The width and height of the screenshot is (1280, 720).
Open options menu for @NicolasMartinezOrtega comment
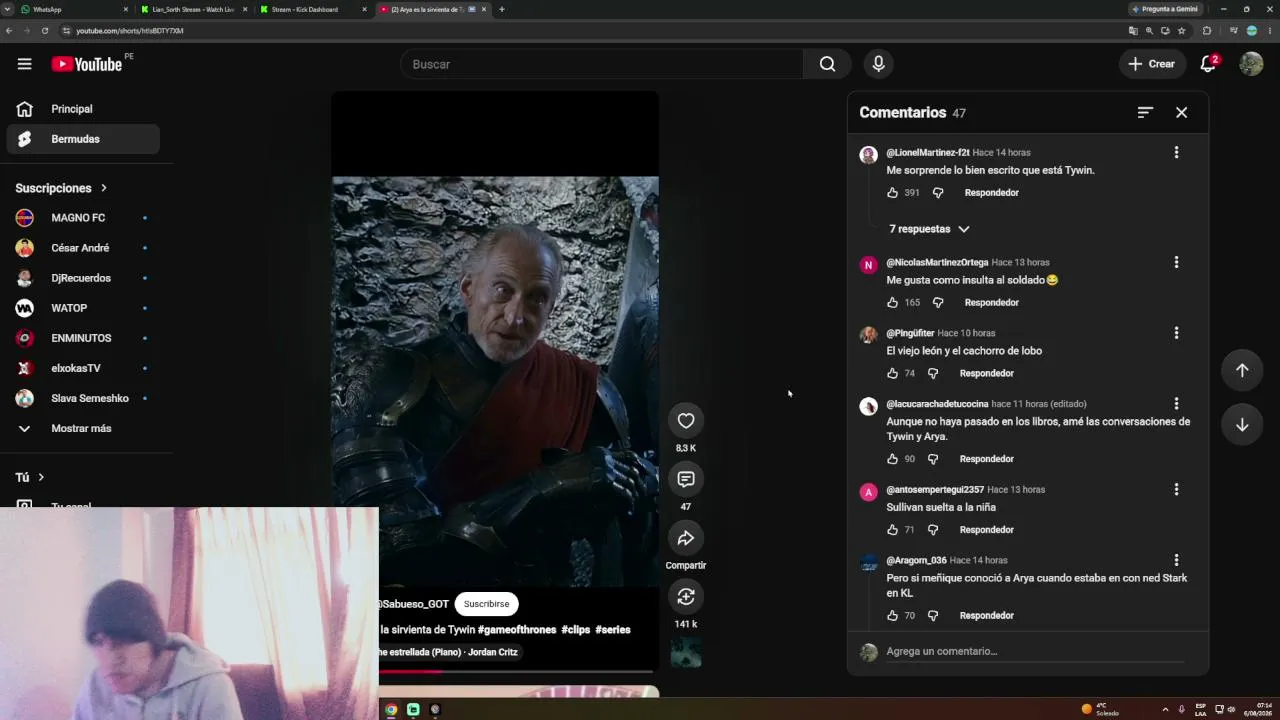tap(1176, 262)
